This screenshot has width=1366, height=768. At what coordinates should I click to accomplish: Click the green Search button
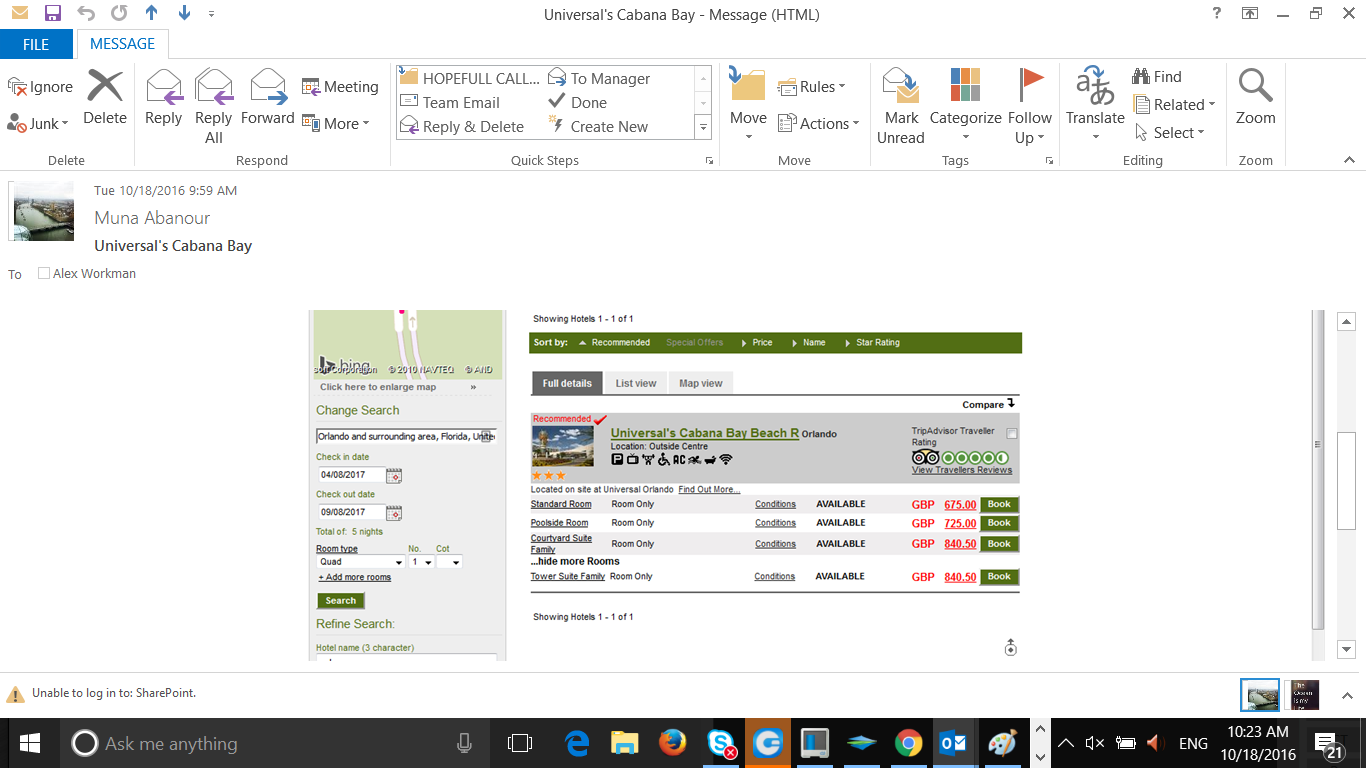tap(340, 601)
